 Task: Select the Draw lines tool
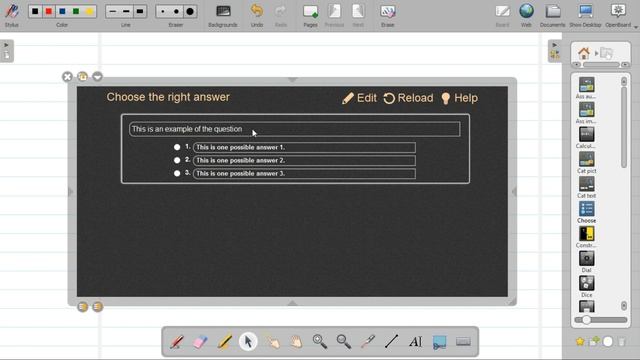[391, 341]
